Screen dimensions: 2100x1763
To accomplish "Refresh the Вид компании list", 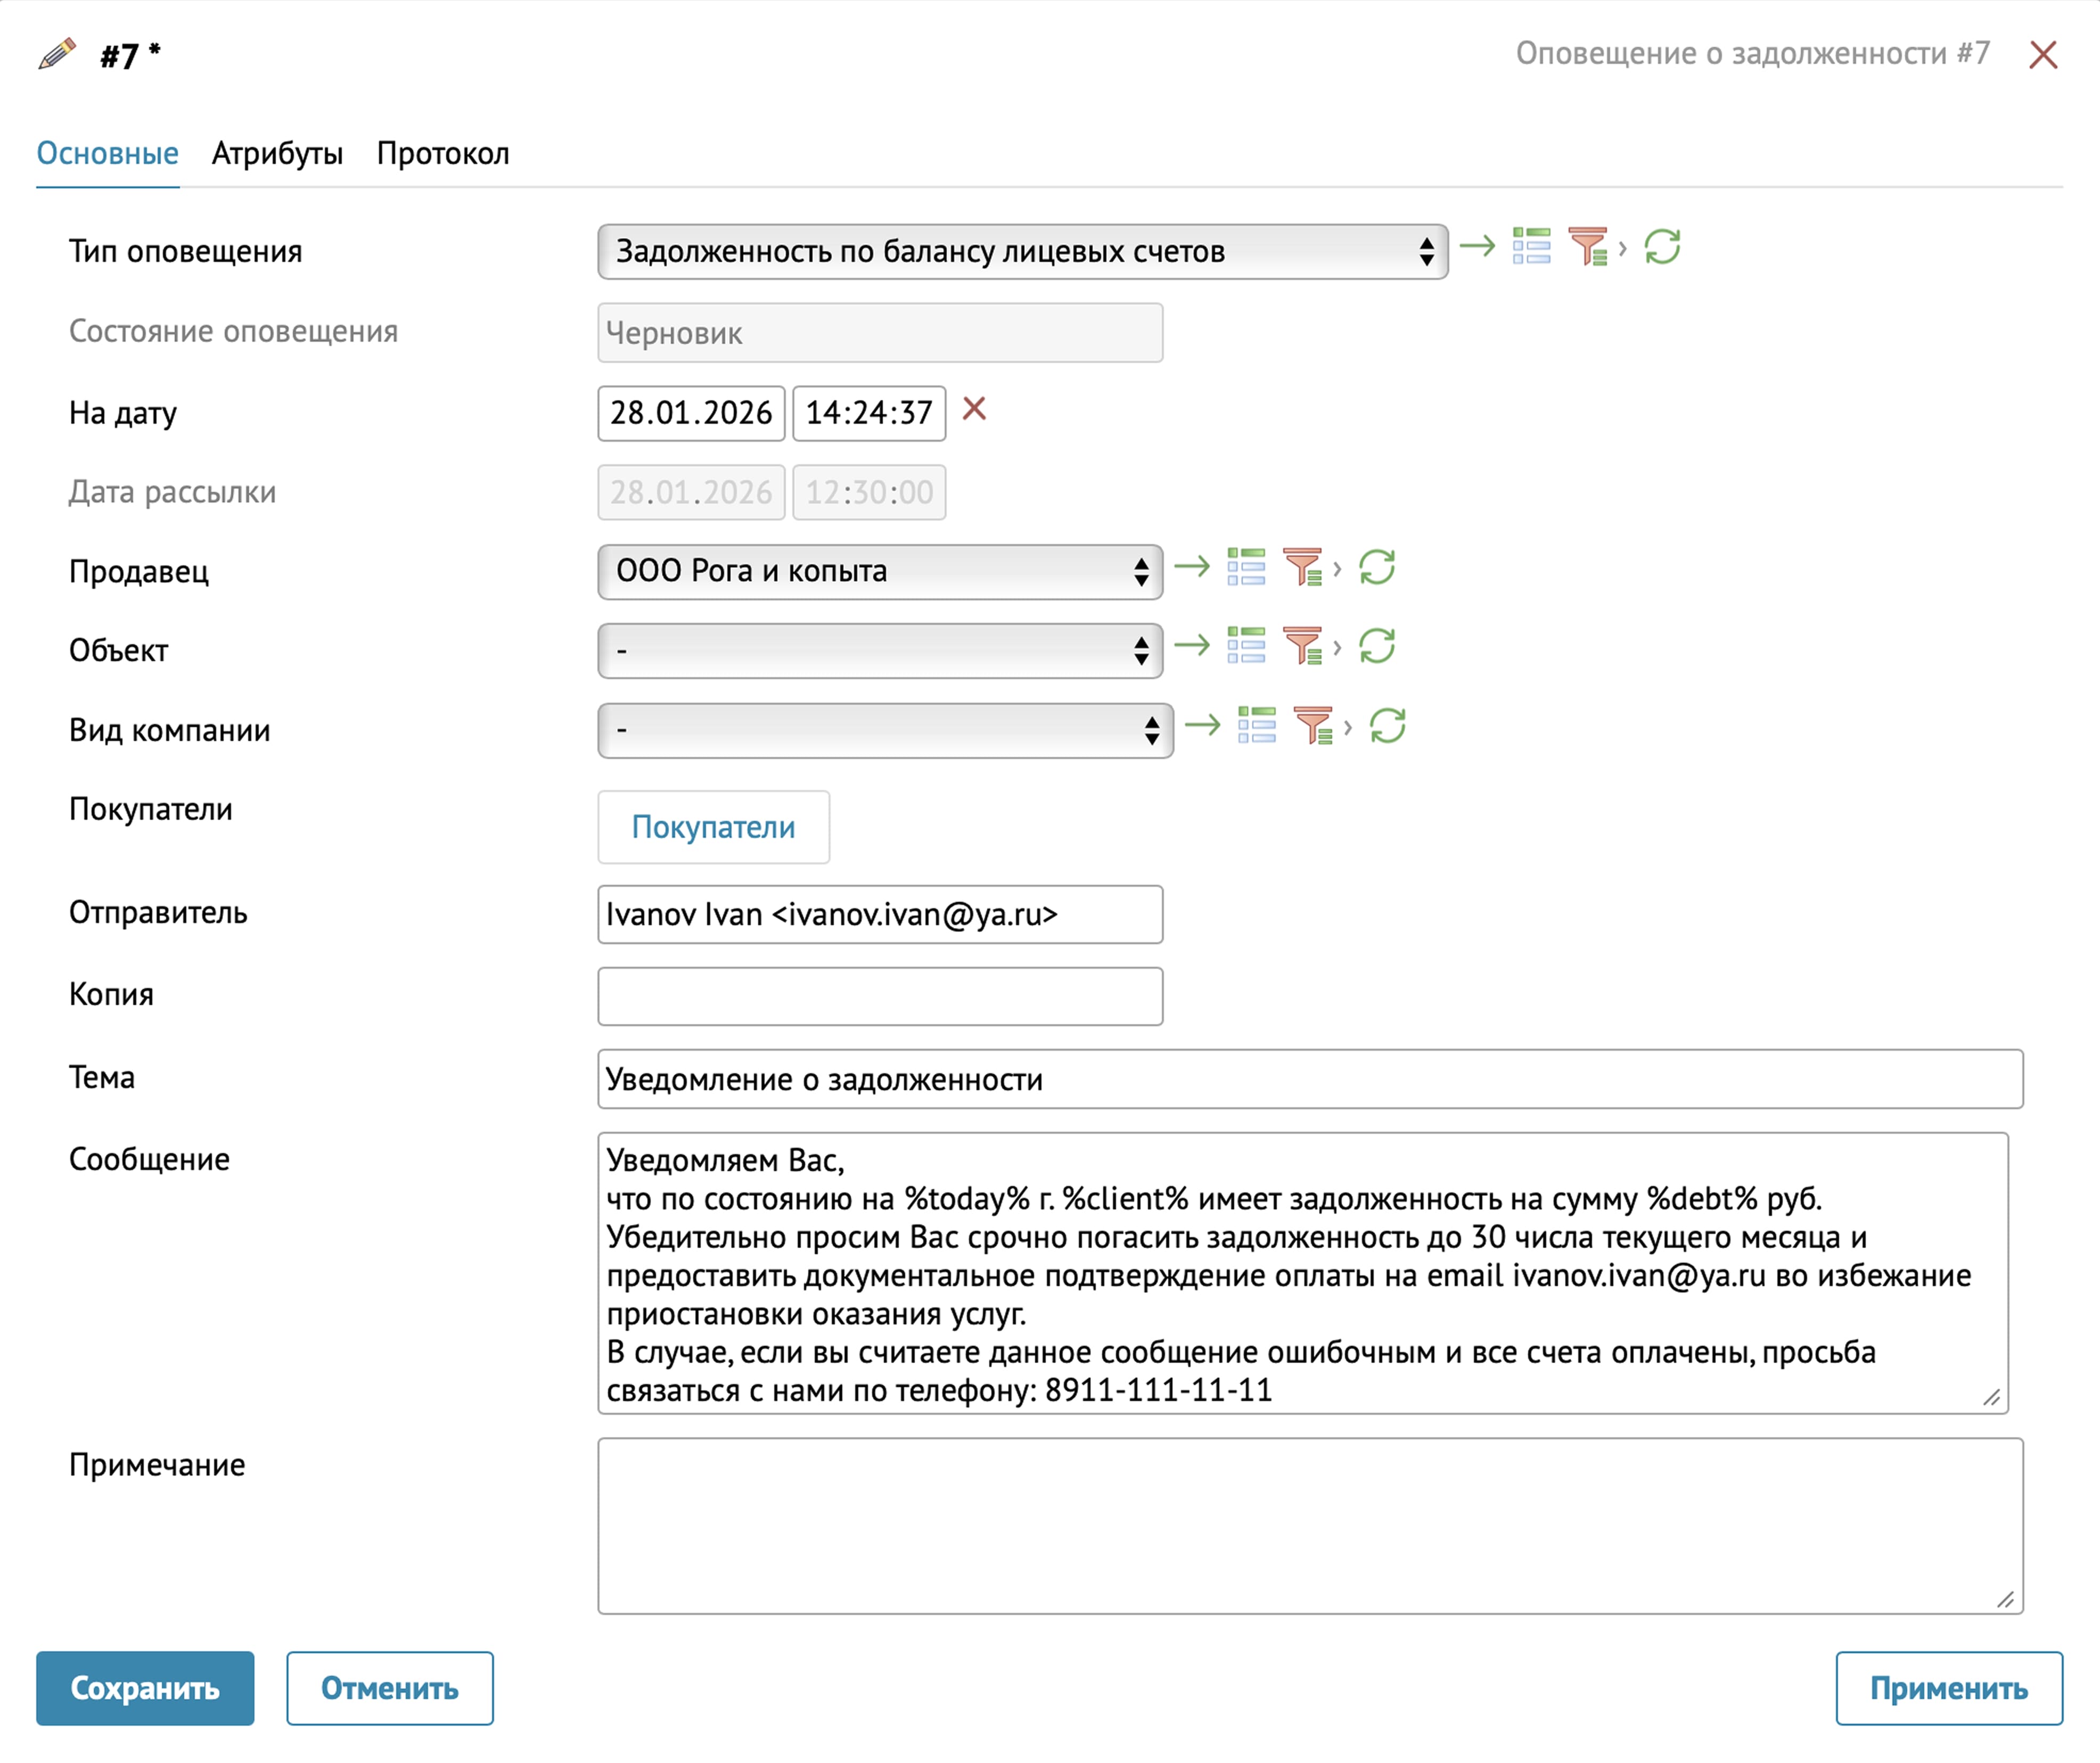I will point(1388,726).
